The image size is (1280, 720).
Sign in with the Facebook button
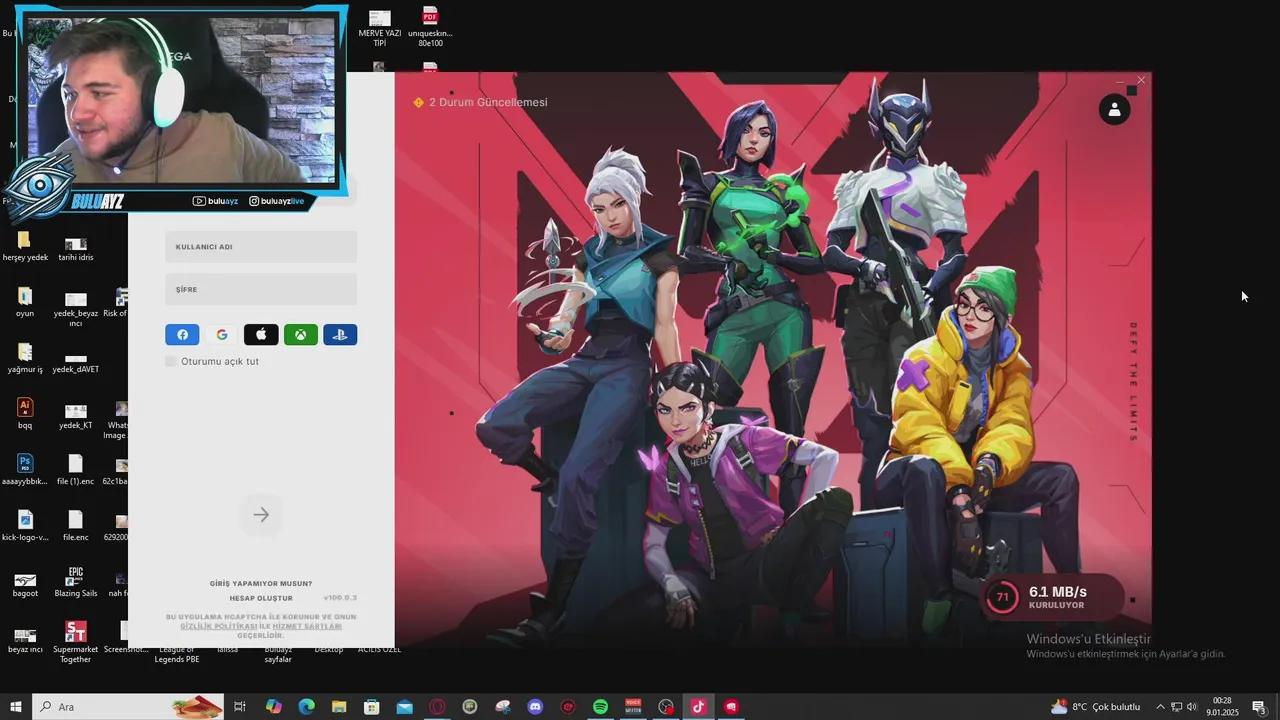coord(182,335)
